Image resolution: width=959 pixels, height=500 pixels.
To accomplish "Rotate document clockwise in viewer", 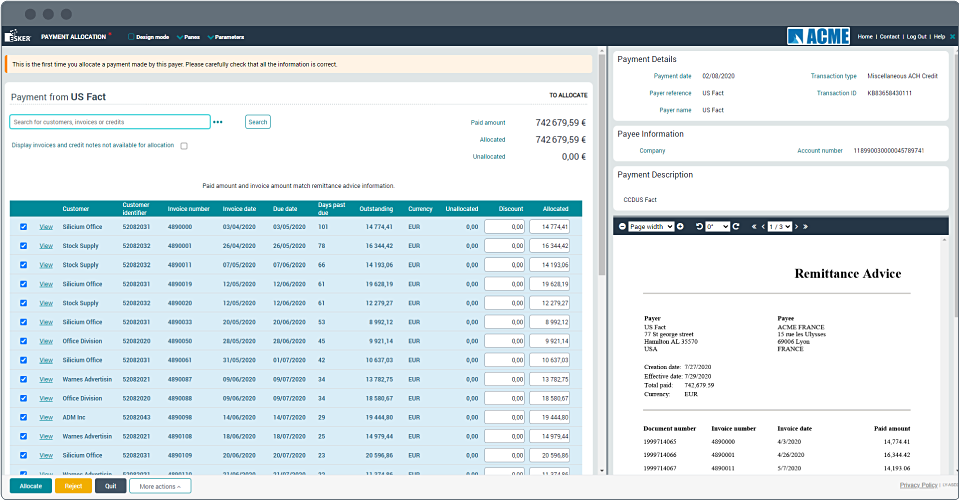I will pyautogui.click(x=736, y=226).
